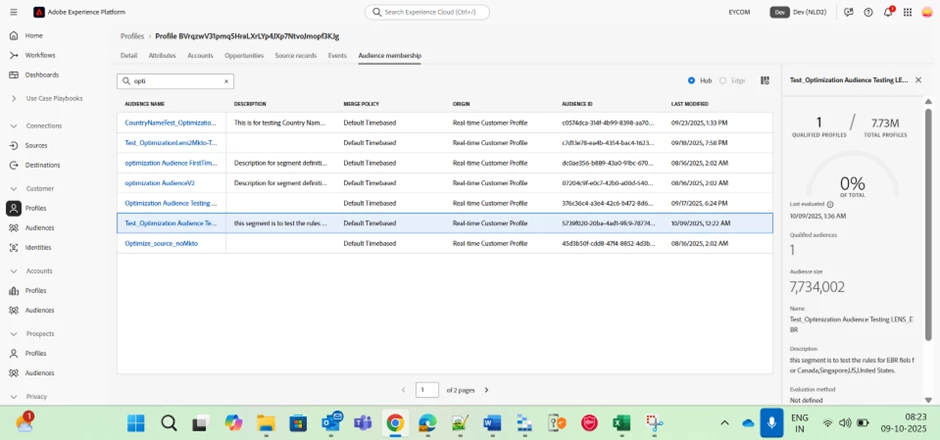Click the details panel scrollbar

928,224
